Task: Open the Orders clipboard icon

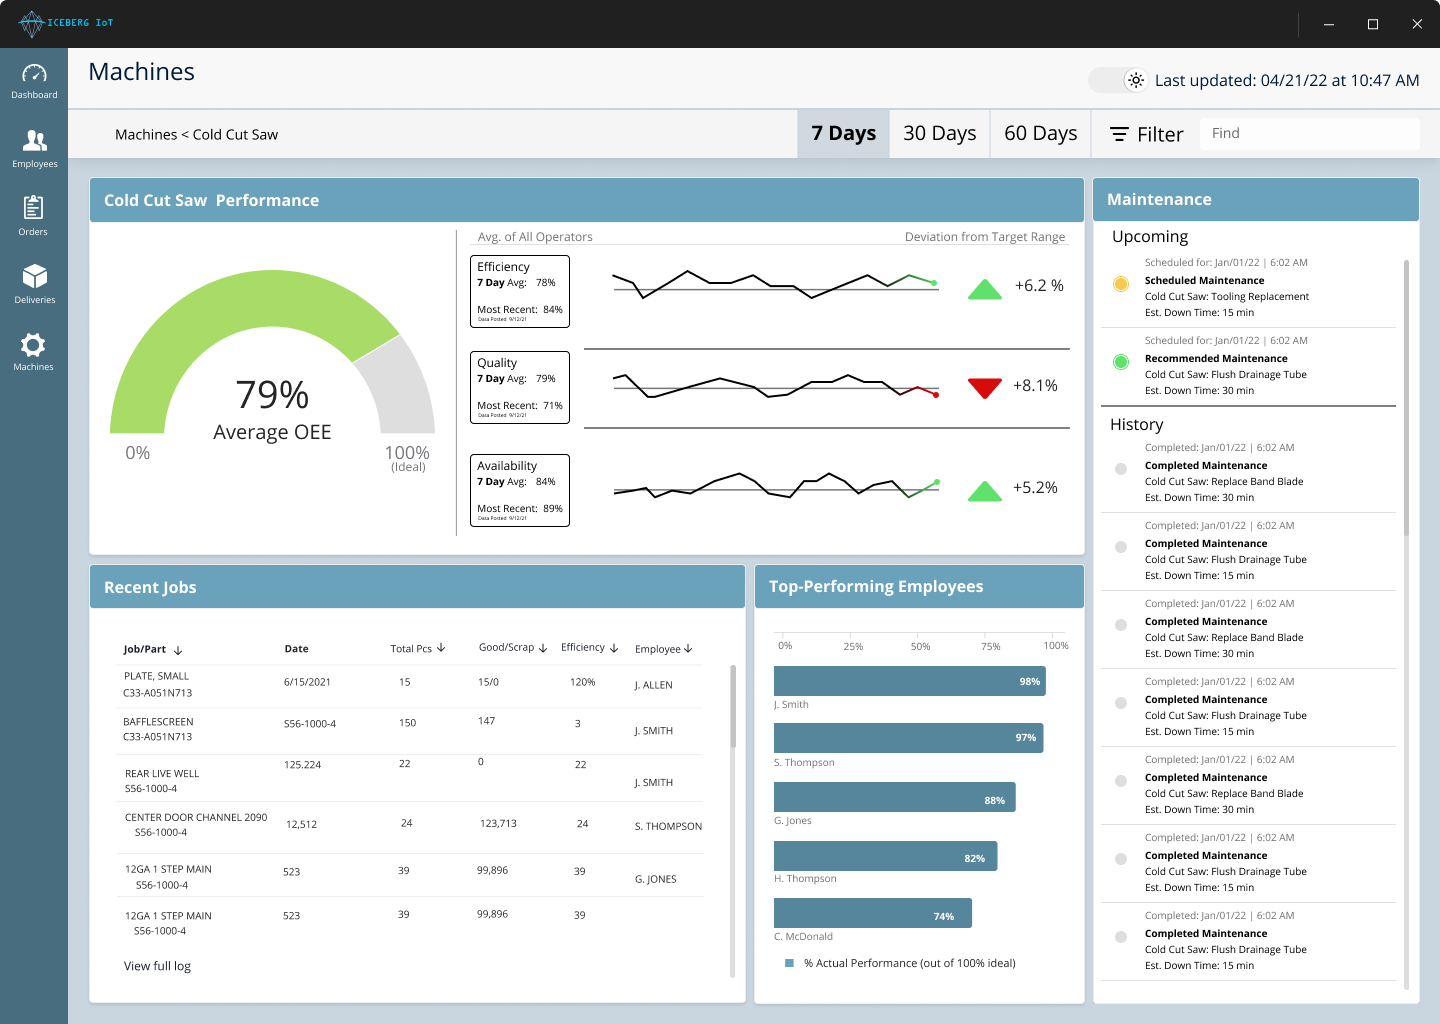Action: click(33, 207)
